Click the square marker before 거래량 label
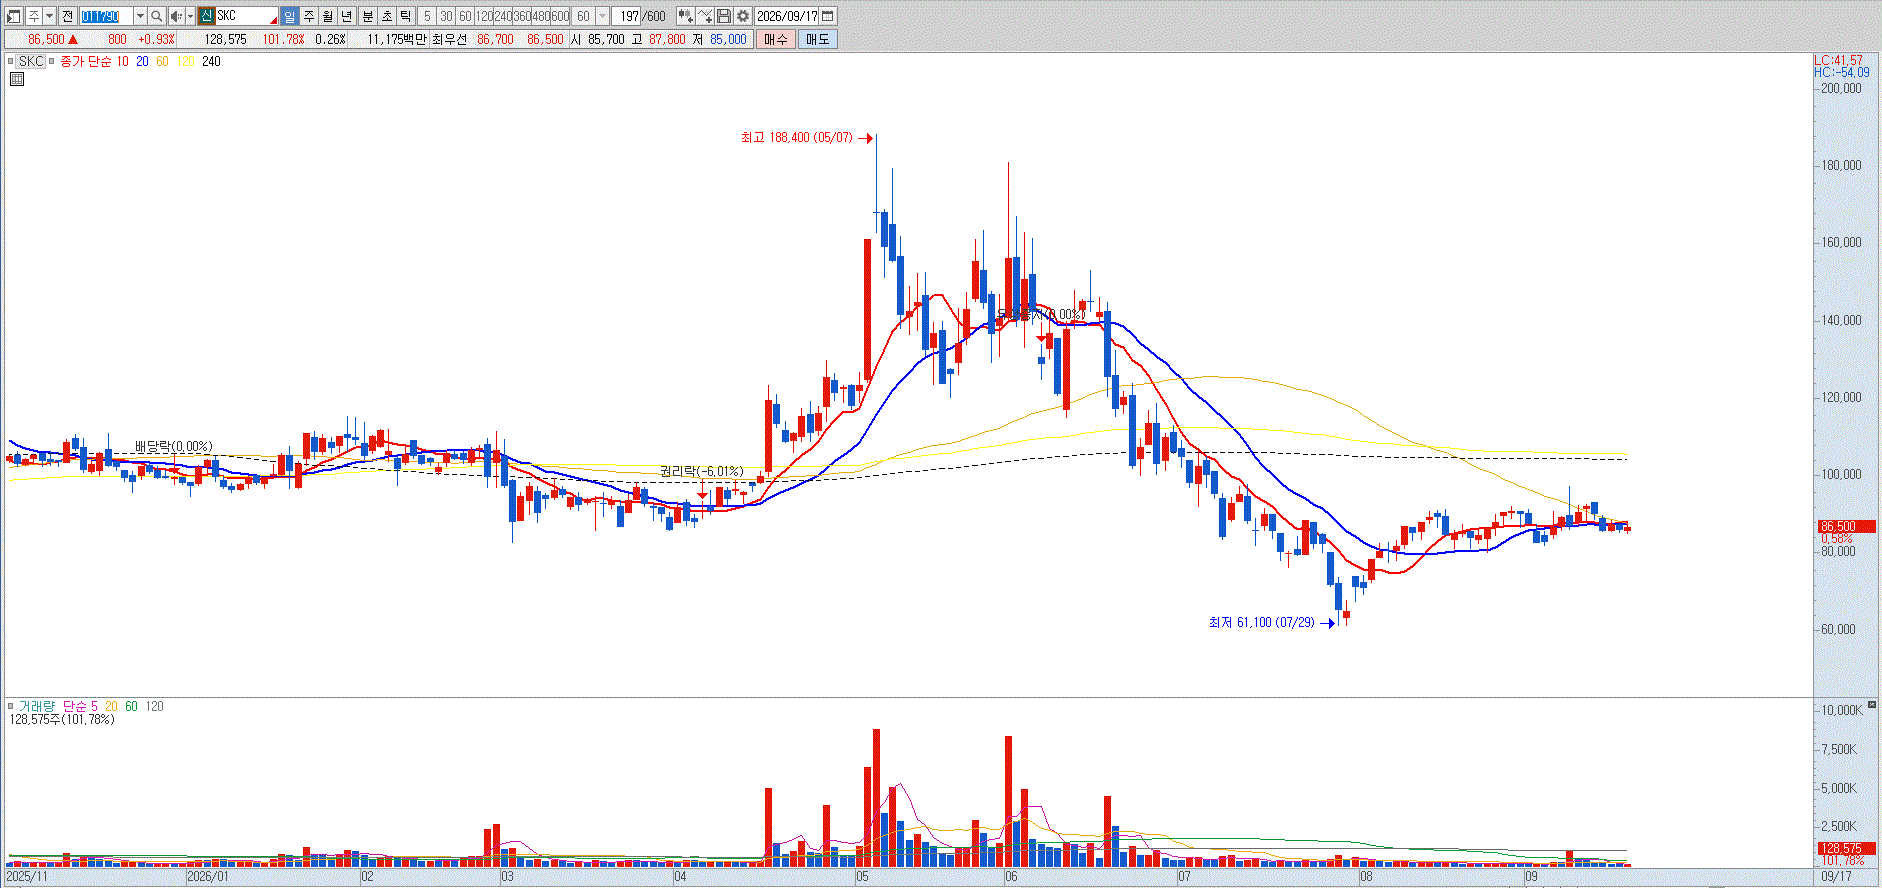The height and width of the screenshot is (888, 1882). tap(11, 706)
